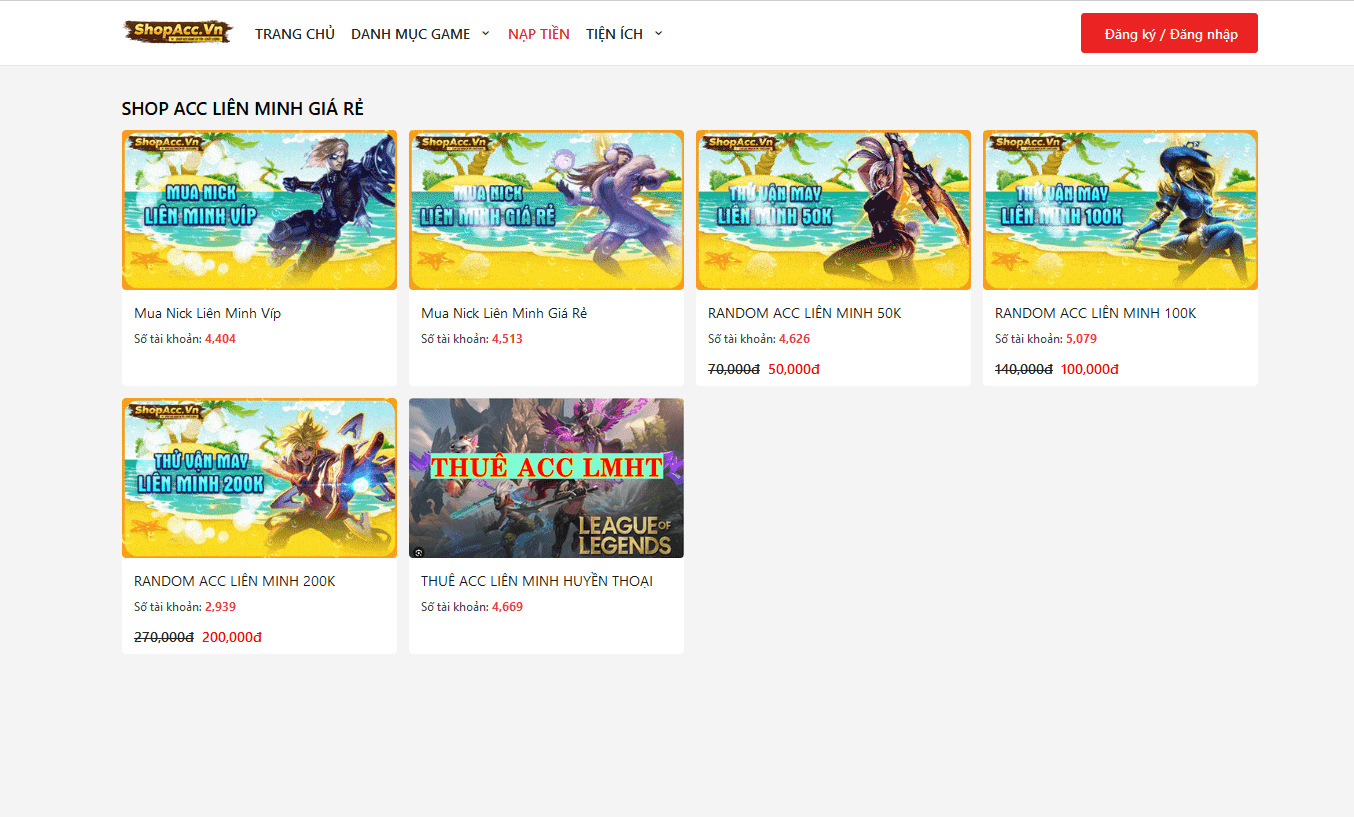This screenshot has height=817, width=1354.
Task: Click the account count 4,669
Action: [x=507, y=607]
